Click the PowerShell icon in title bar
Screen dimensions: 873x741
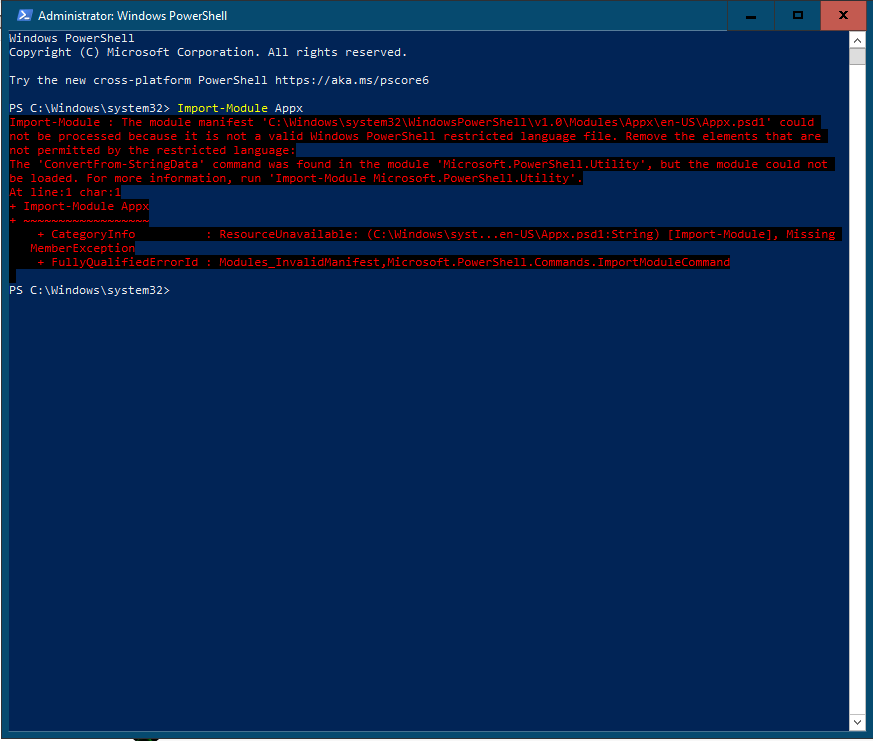click(24, 15)
